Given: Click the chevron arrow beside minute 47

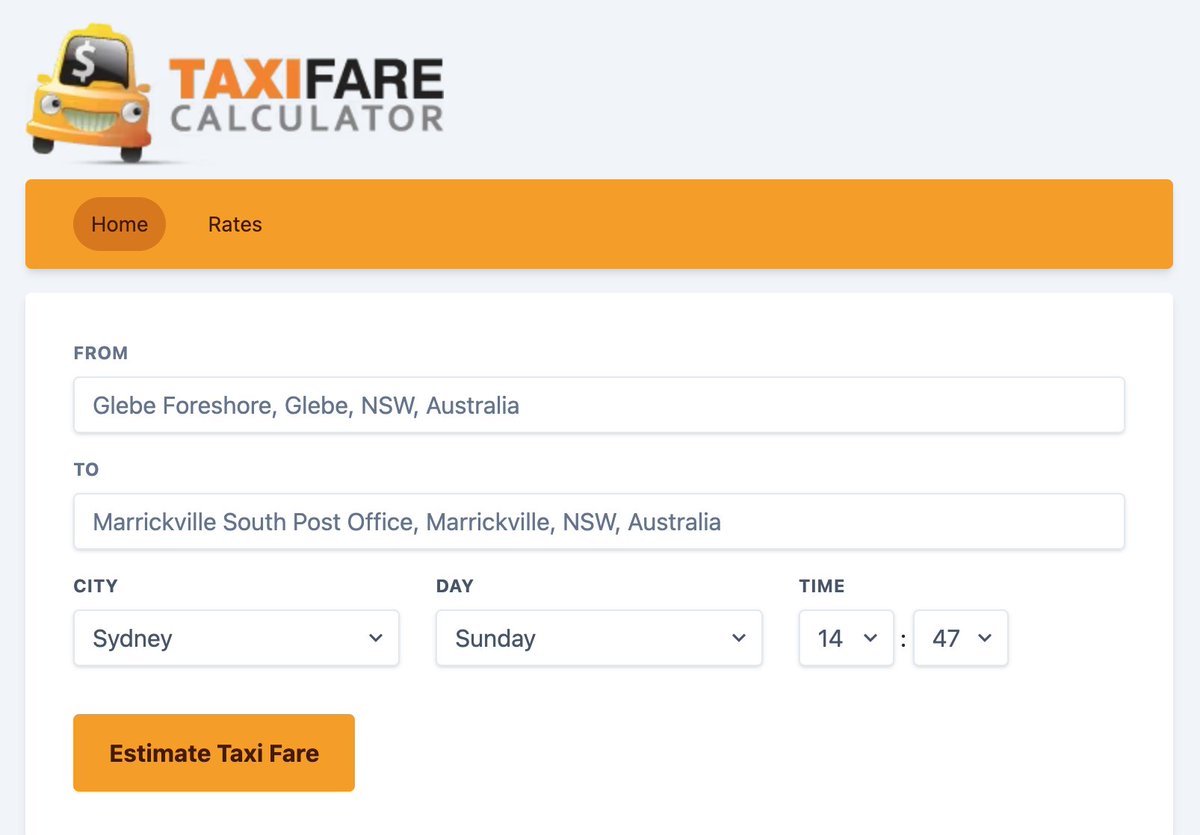Looking at the screenshot, I should pos(985,638).
